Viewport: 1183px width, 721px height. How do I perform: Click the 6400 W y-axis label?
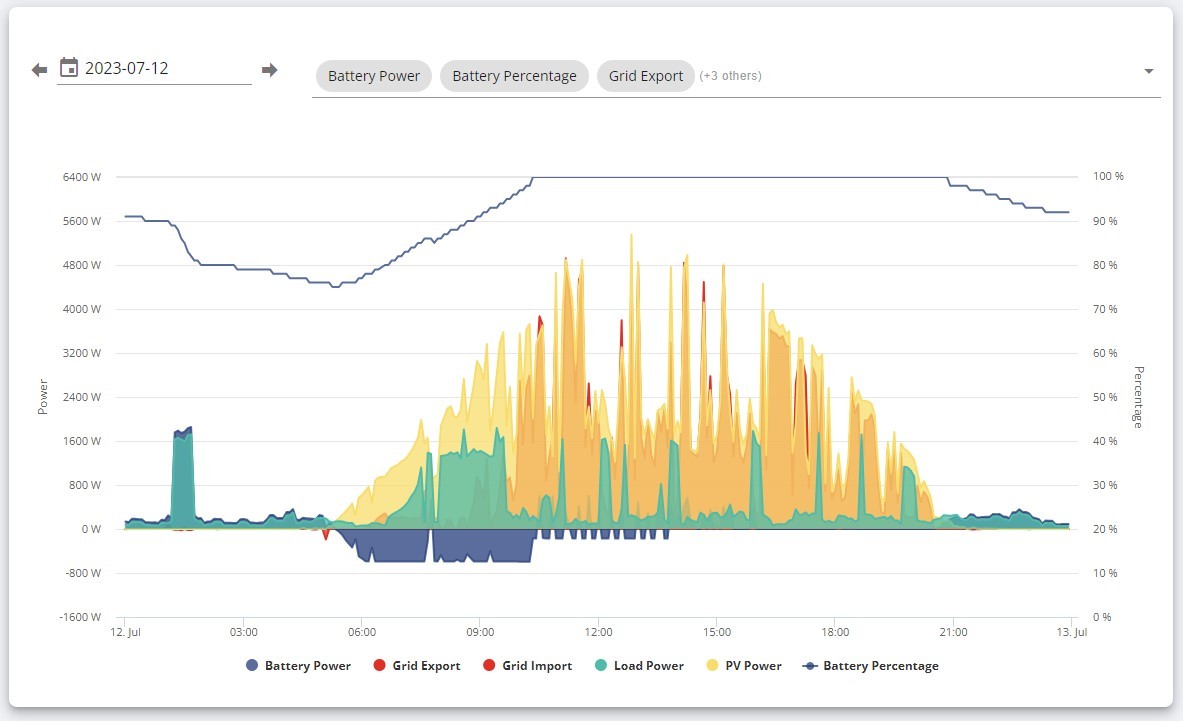click(81, 177)
